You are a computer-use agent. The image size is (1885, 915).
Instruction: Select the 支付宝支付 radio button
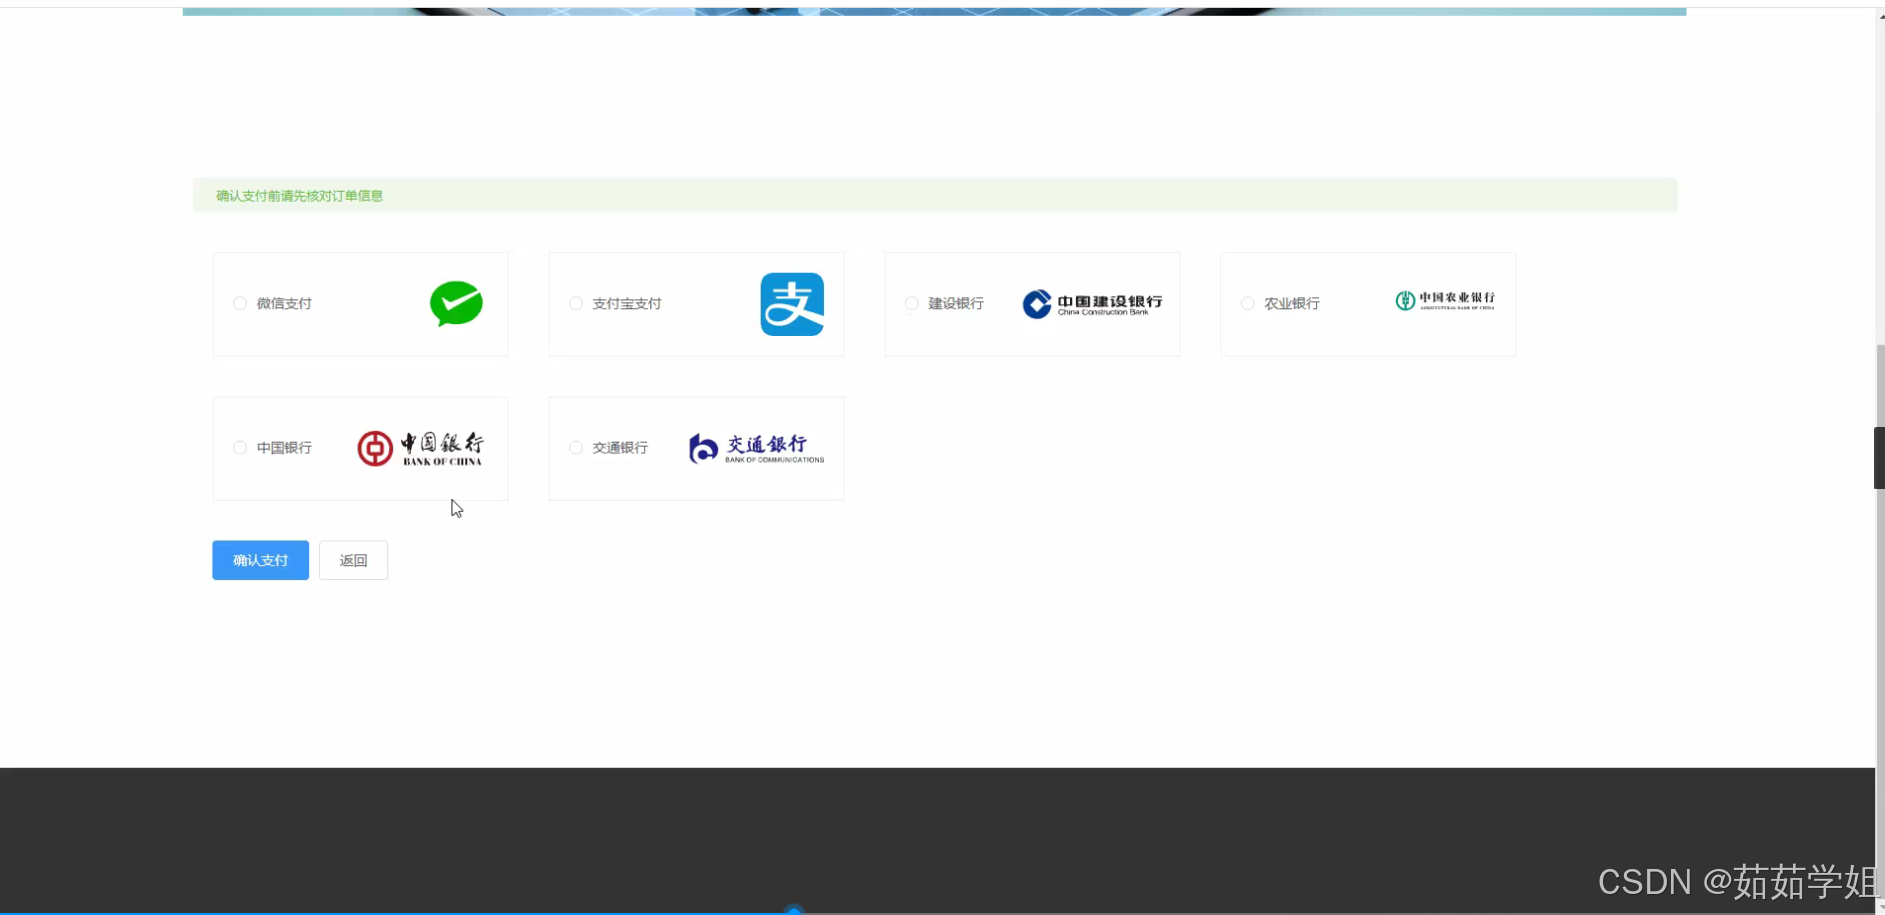pos(576,304)
